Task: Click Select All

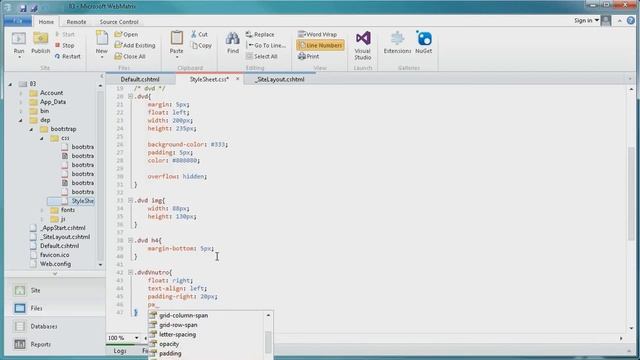Action: (x=262, y=56)
